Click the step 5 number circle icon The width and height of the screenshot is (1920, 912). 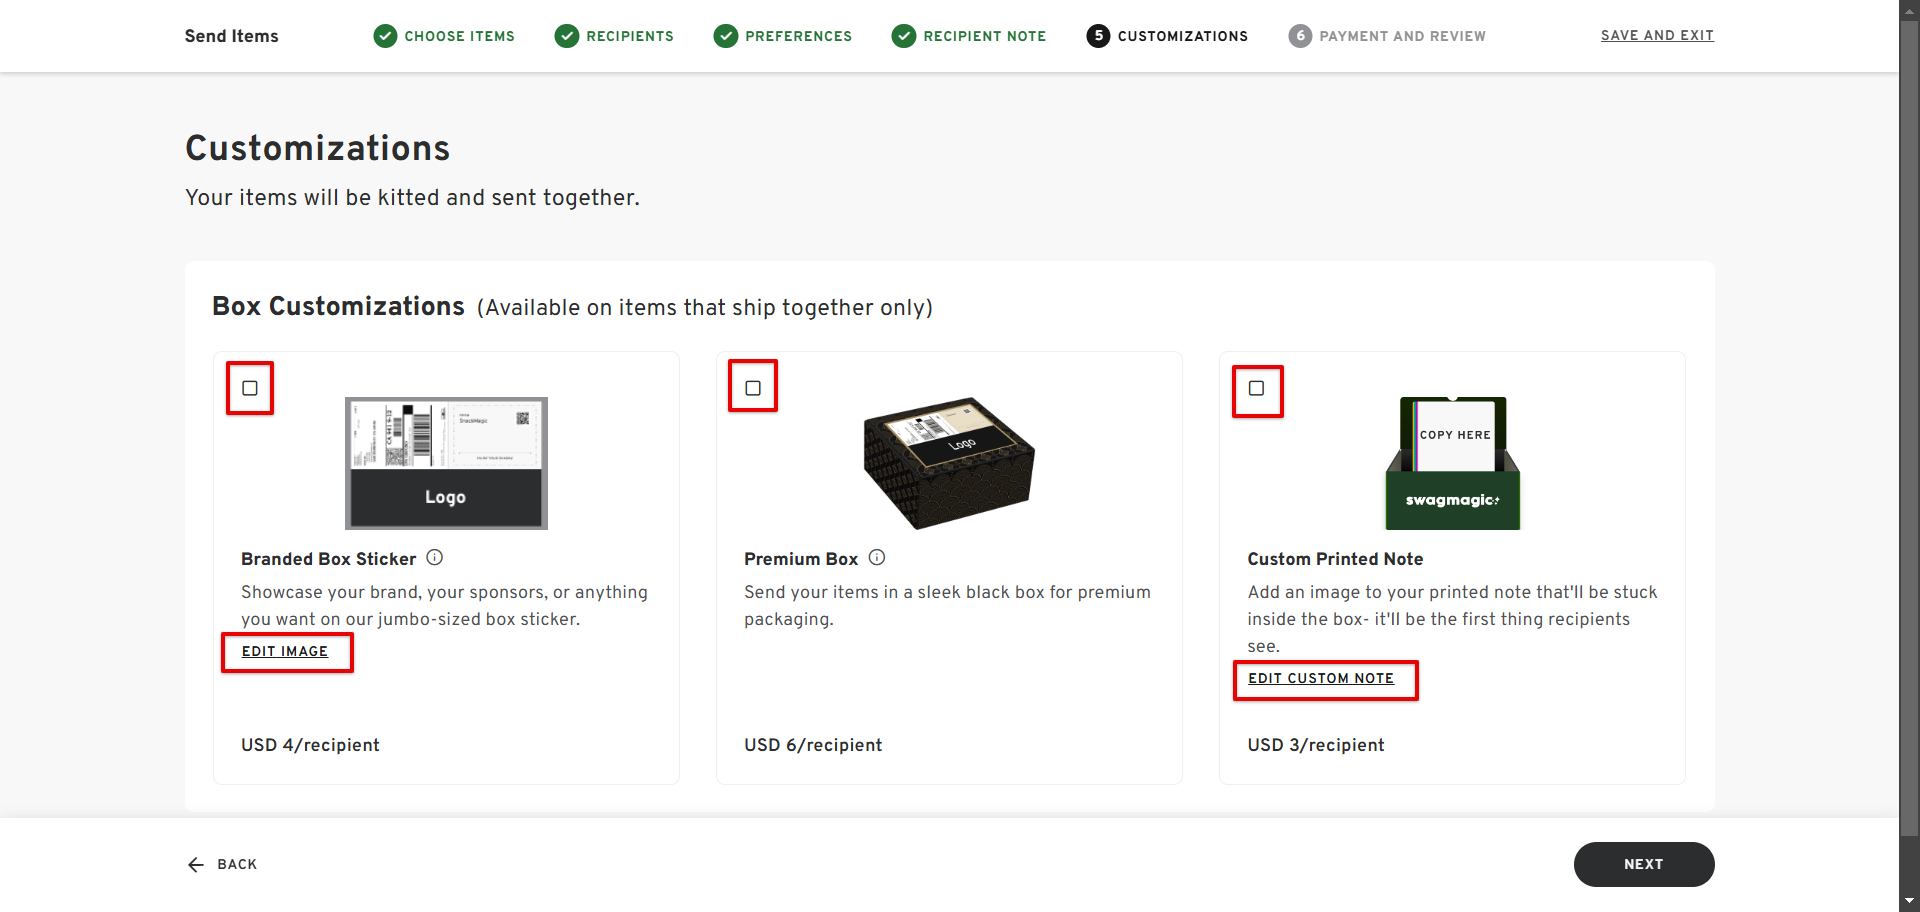[1098, 36]
